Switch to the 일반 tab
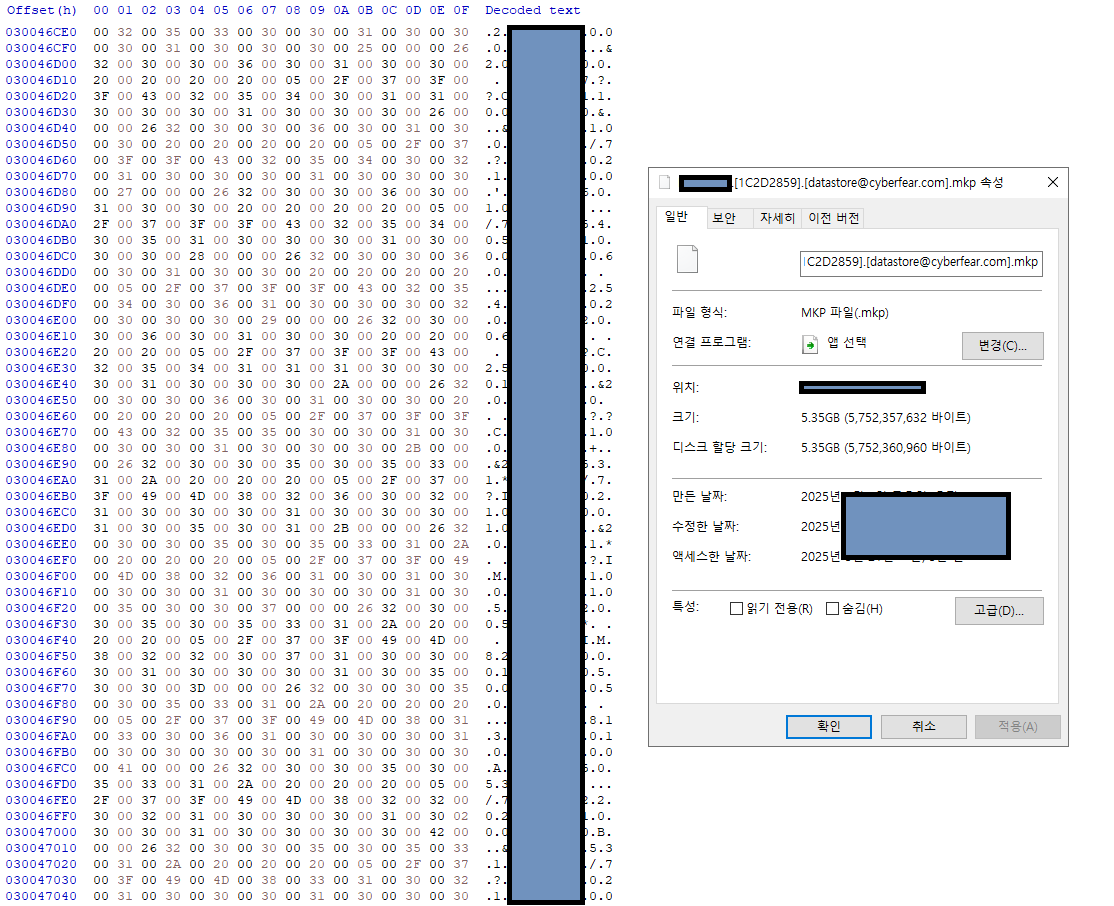Viewport: 1114px width, 906px height. coord(677,218)
